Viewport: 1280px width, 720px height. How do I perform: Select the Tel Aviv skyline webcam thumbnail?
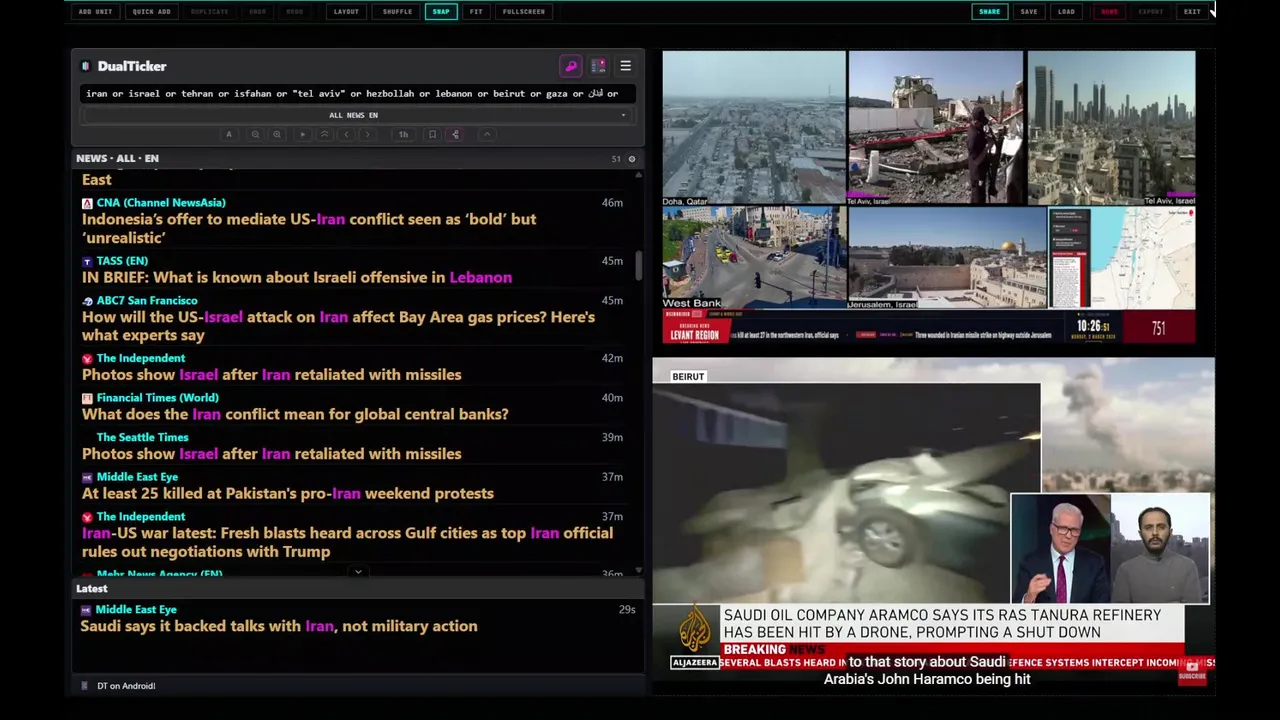(x=1111, y=128)
